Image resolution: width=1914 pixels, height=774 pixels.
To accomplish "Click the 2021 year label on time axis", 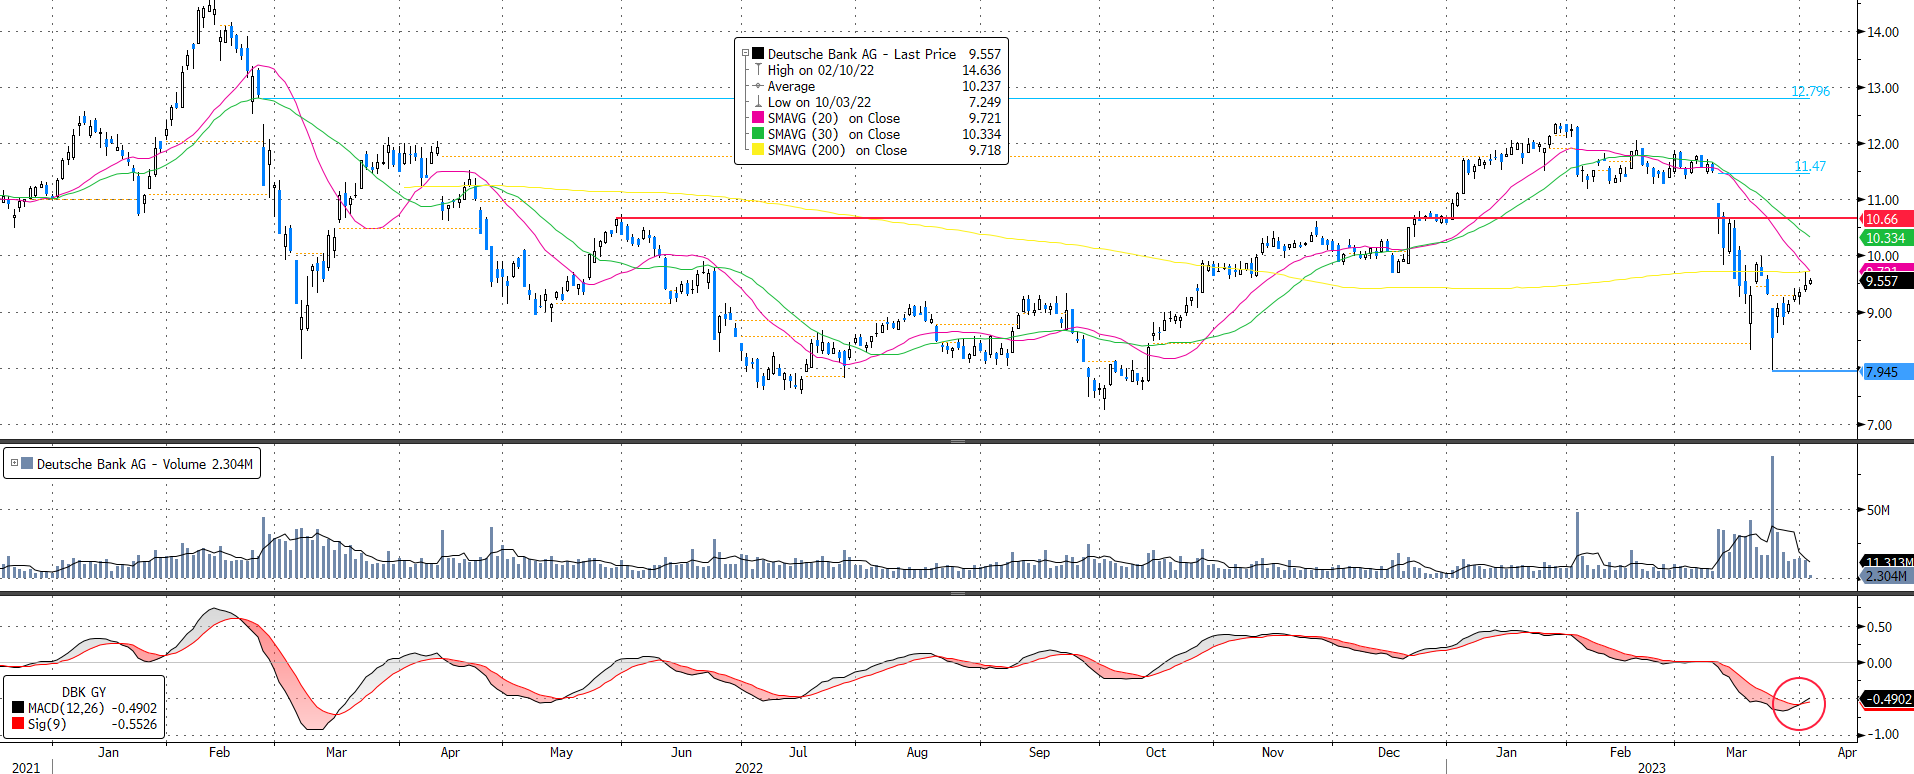I will point(26,768).
